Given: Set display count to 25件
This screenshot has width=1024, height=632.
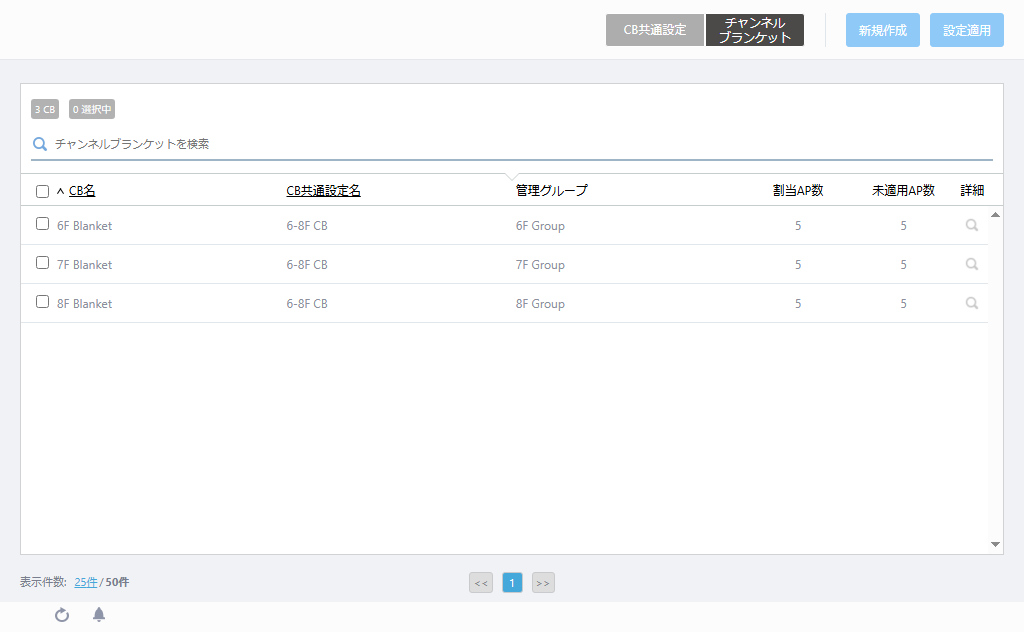Looking at the screenshot, I should (x=86, y=582).
